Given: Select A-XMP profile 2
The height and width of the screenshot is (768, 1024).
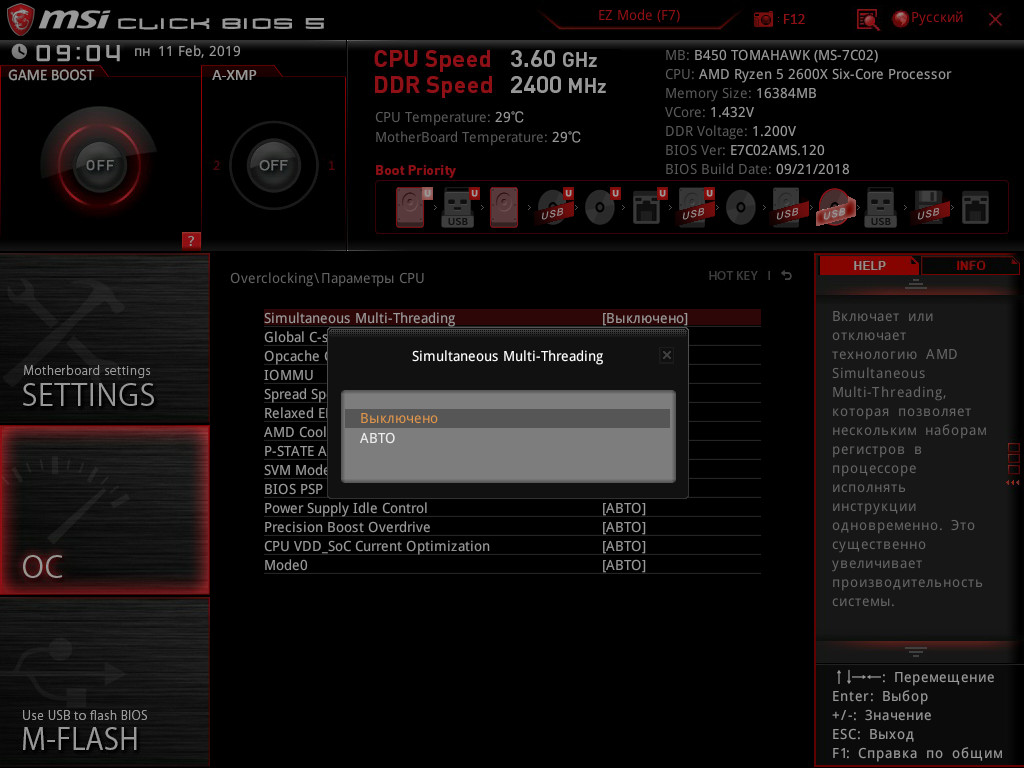Looking at the screenshot, I should pos(216,165).
